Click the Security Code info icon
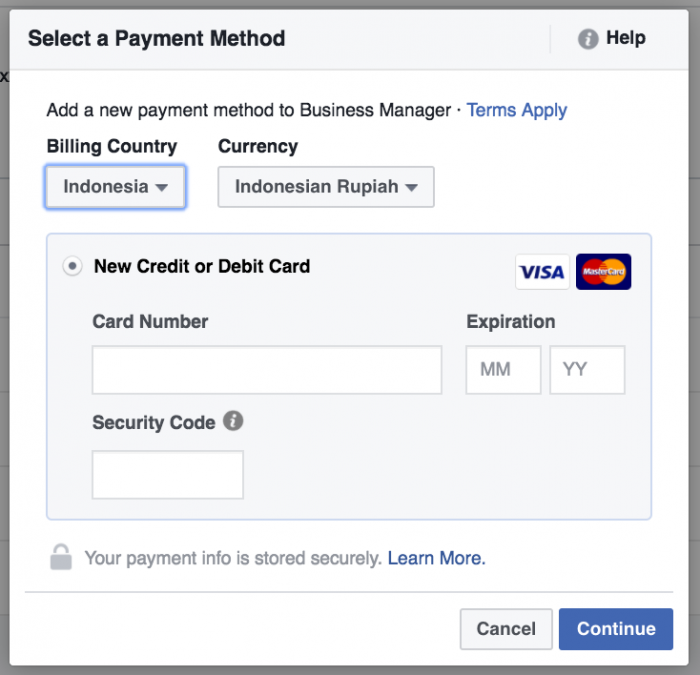The width and height of the screenshot is (700, 675). tap(233, 421)
